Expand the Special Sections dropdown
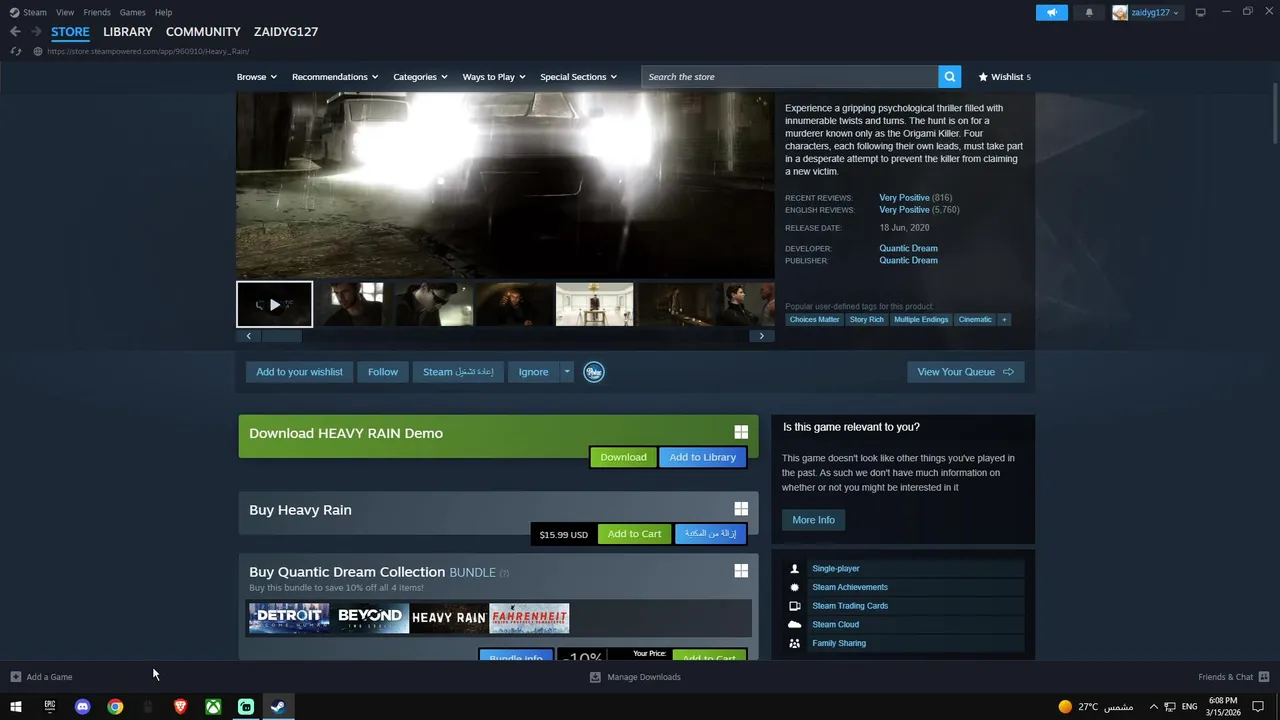The width and height of the screenshot is (1280, 720). (579, 77)
